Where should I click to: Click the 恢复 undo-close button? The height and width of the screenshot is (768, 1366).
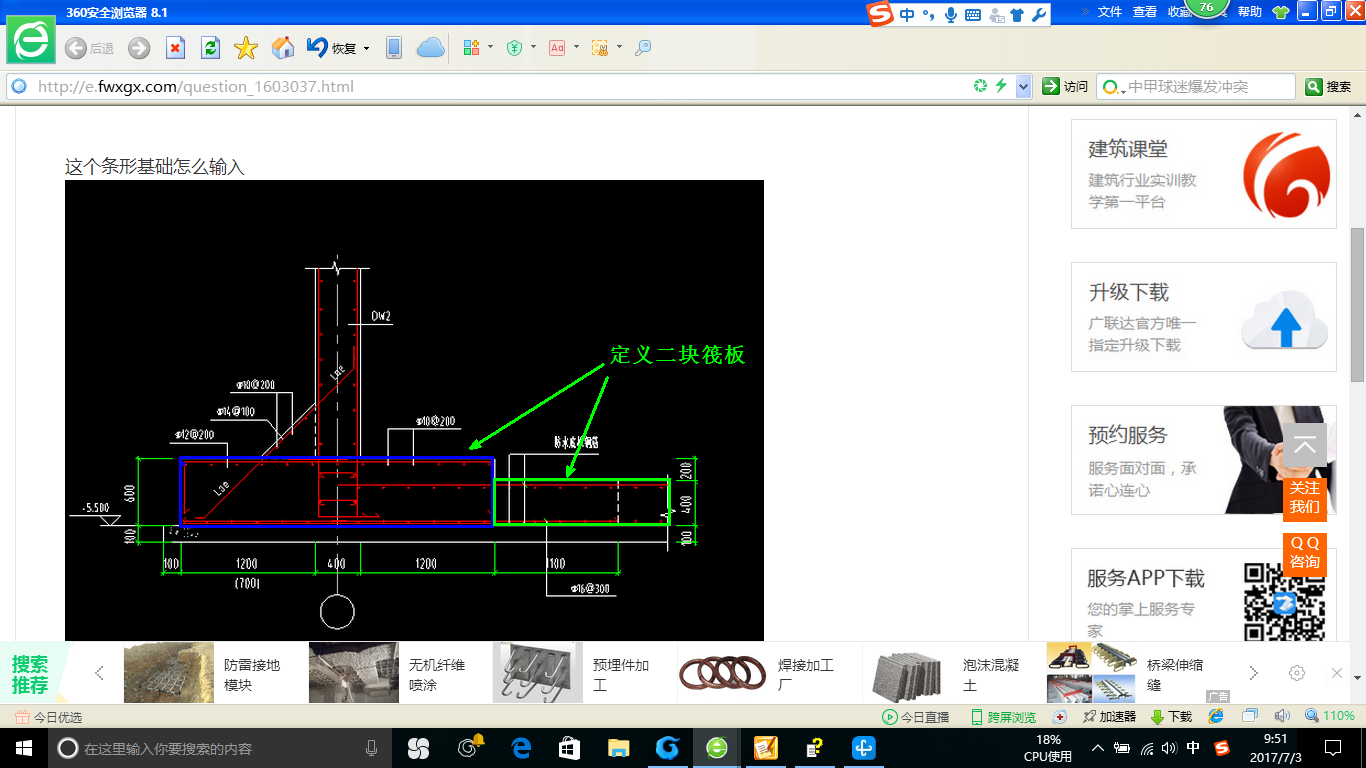click(331, 48)
